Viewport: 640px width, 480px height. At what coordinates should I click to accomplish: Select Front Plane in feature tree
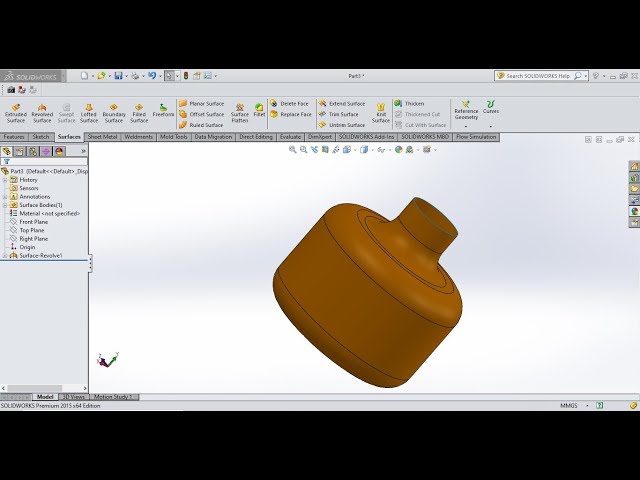click(x=33, y=222)
